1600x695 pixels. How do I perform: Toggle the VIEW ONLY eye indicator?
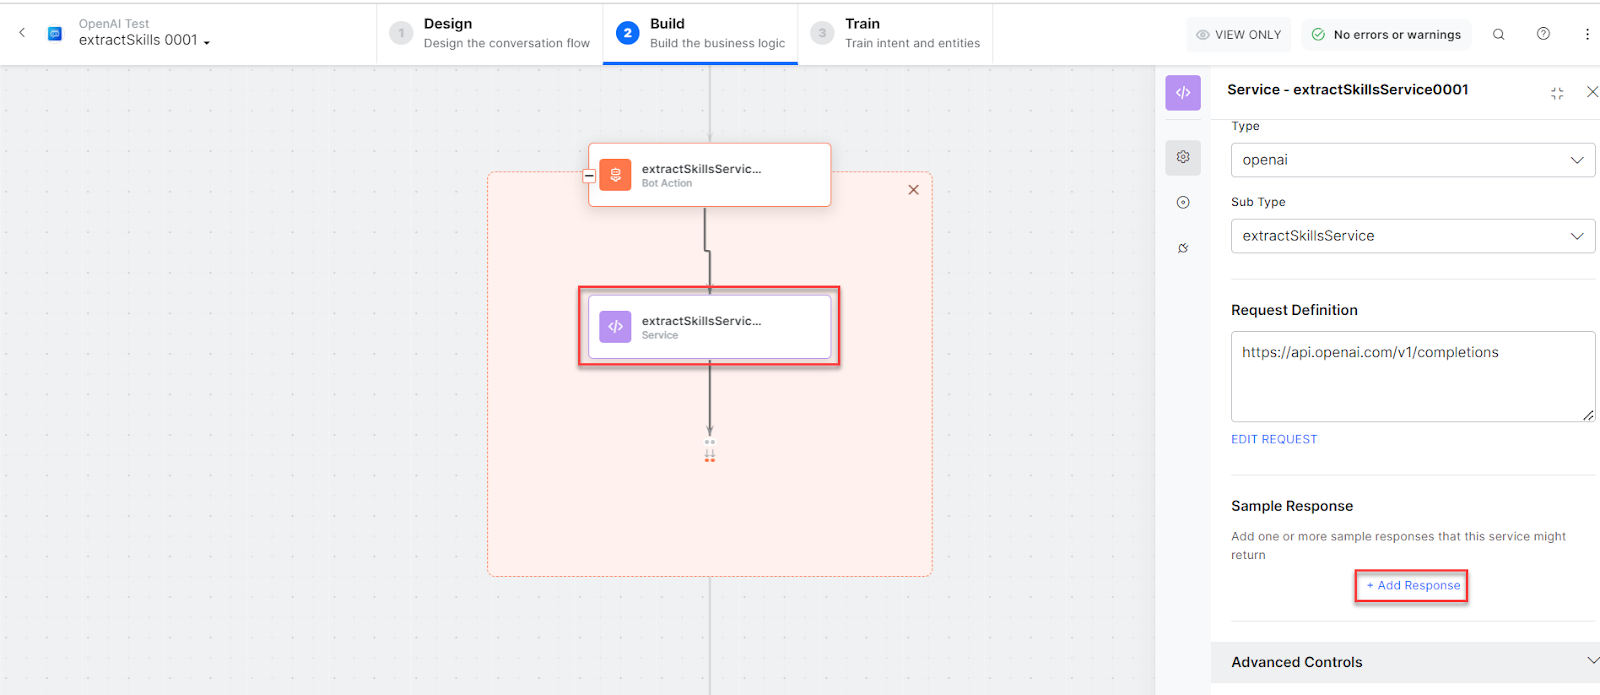point(1238,34)
